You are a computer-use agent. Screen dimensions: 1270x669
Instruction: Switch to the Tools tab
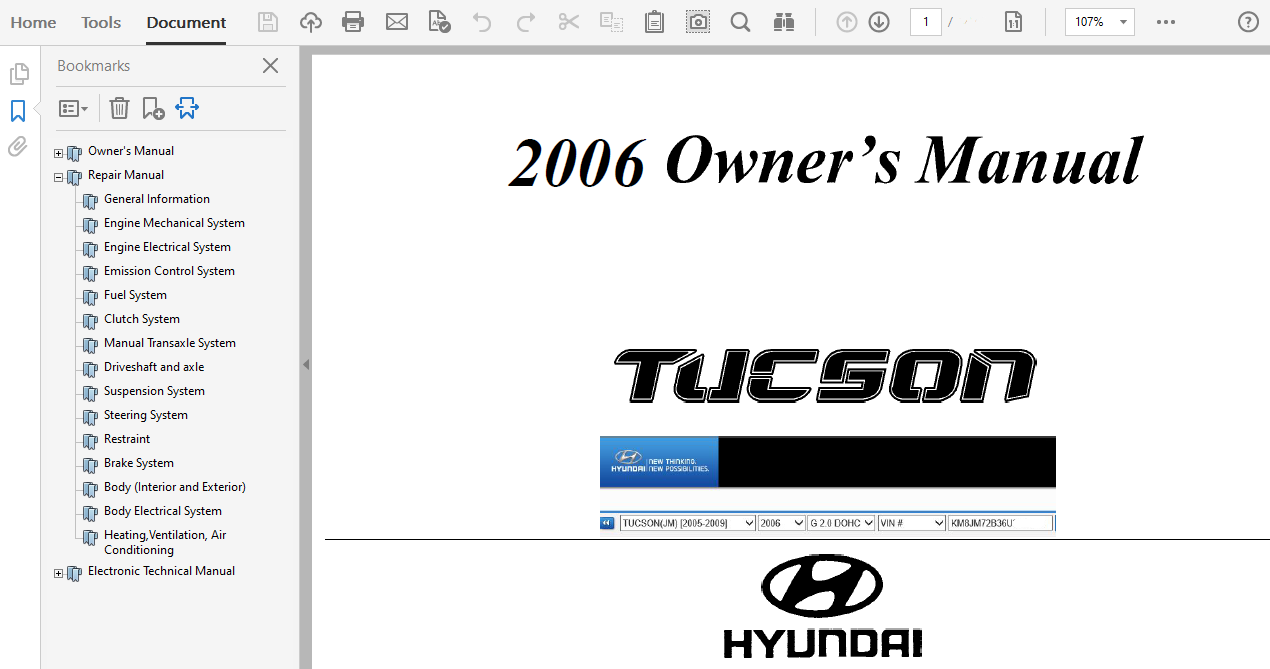tap(101, 22)
